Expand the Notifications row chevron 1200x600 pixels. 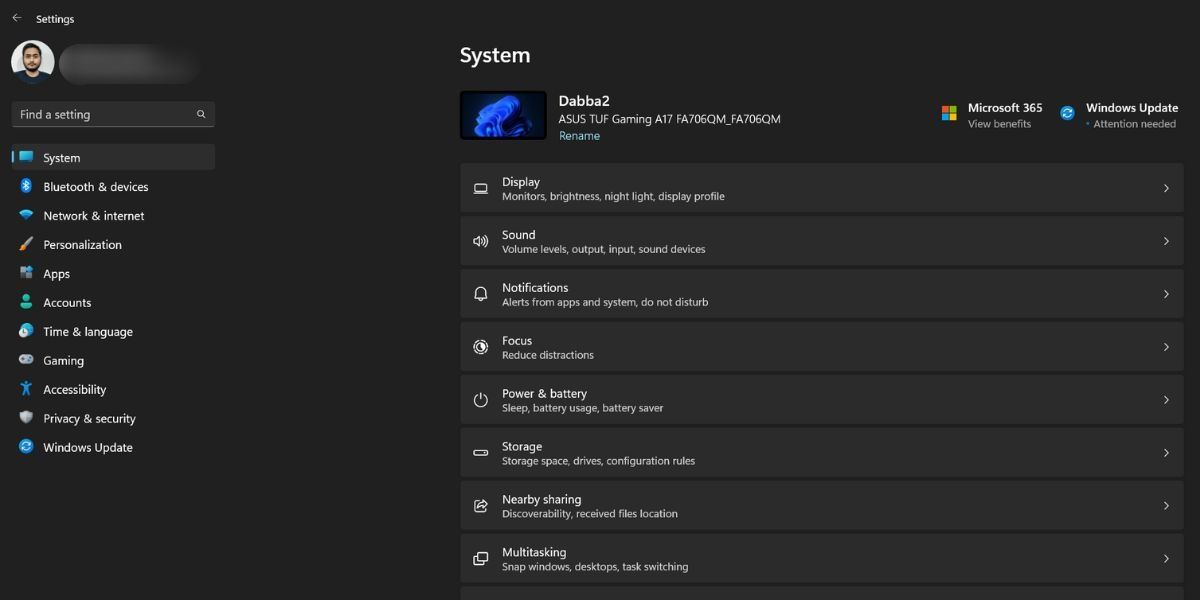pyautogui.click(x=1166, y=294)
